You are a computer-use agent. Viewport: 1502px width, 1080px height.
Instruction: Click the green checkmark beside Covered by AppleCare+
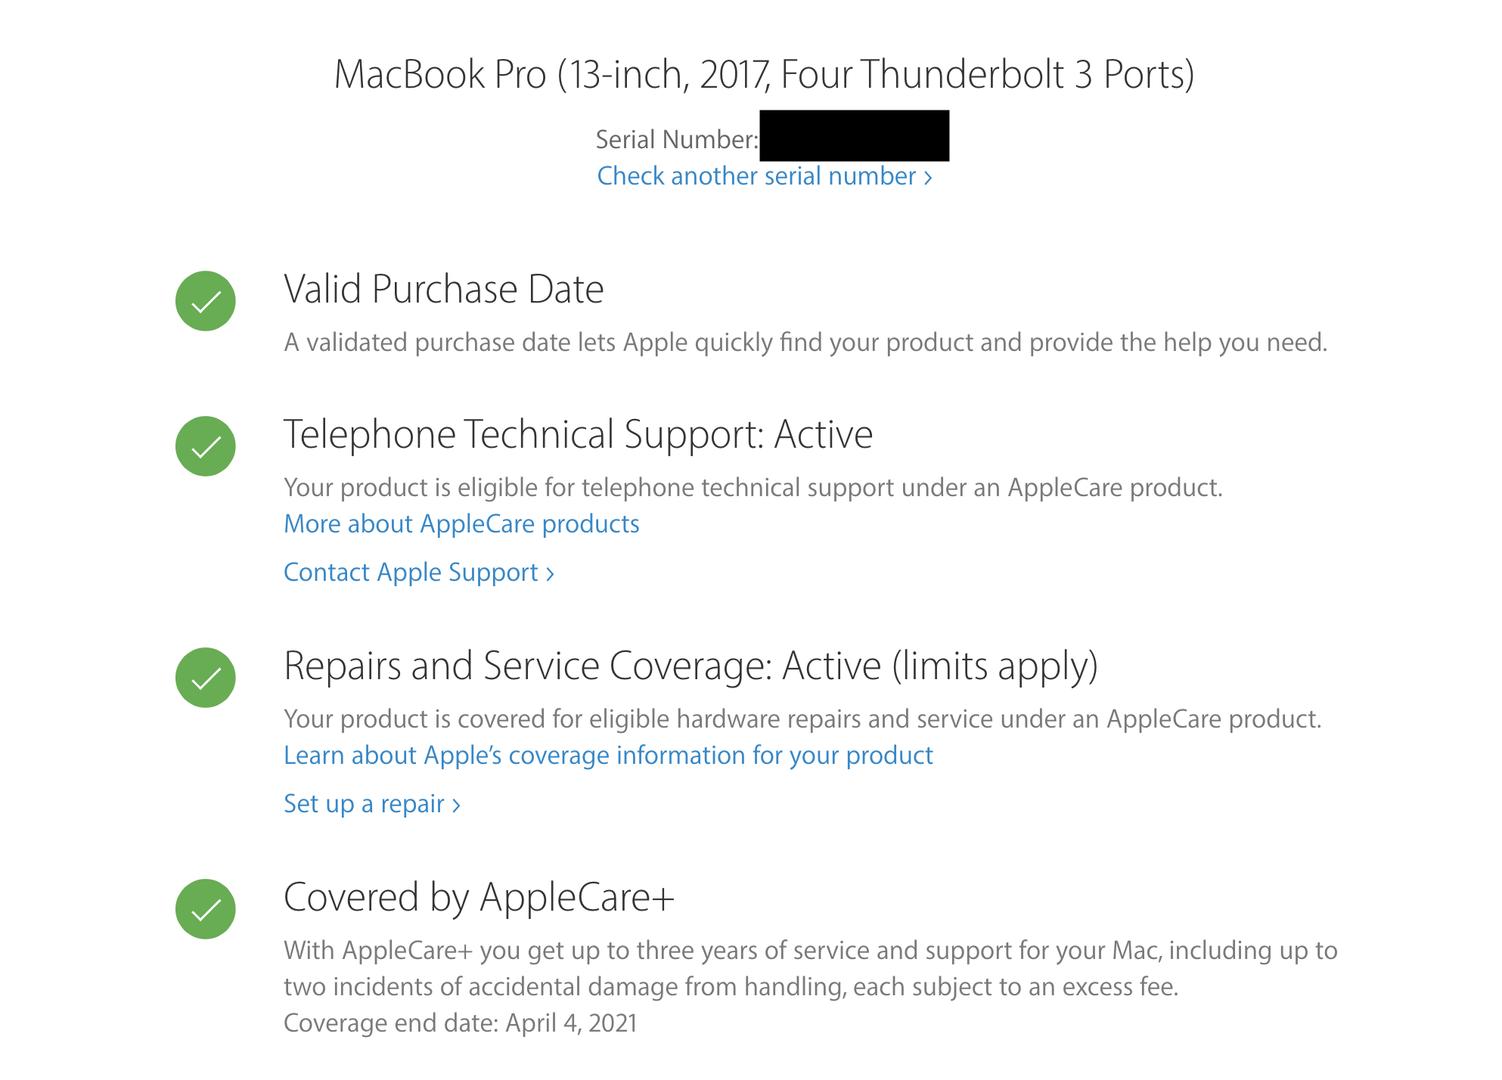tap(205, 909)
